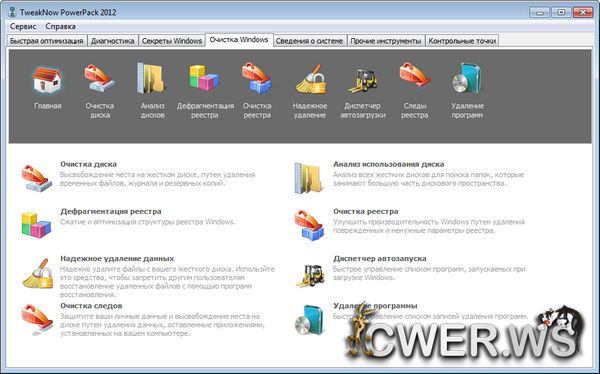The width and height of the screenshot is (600, 374).
Task: Select the Дефрагментация реестра cubes toolbar icon
Action: coord(204,78)
